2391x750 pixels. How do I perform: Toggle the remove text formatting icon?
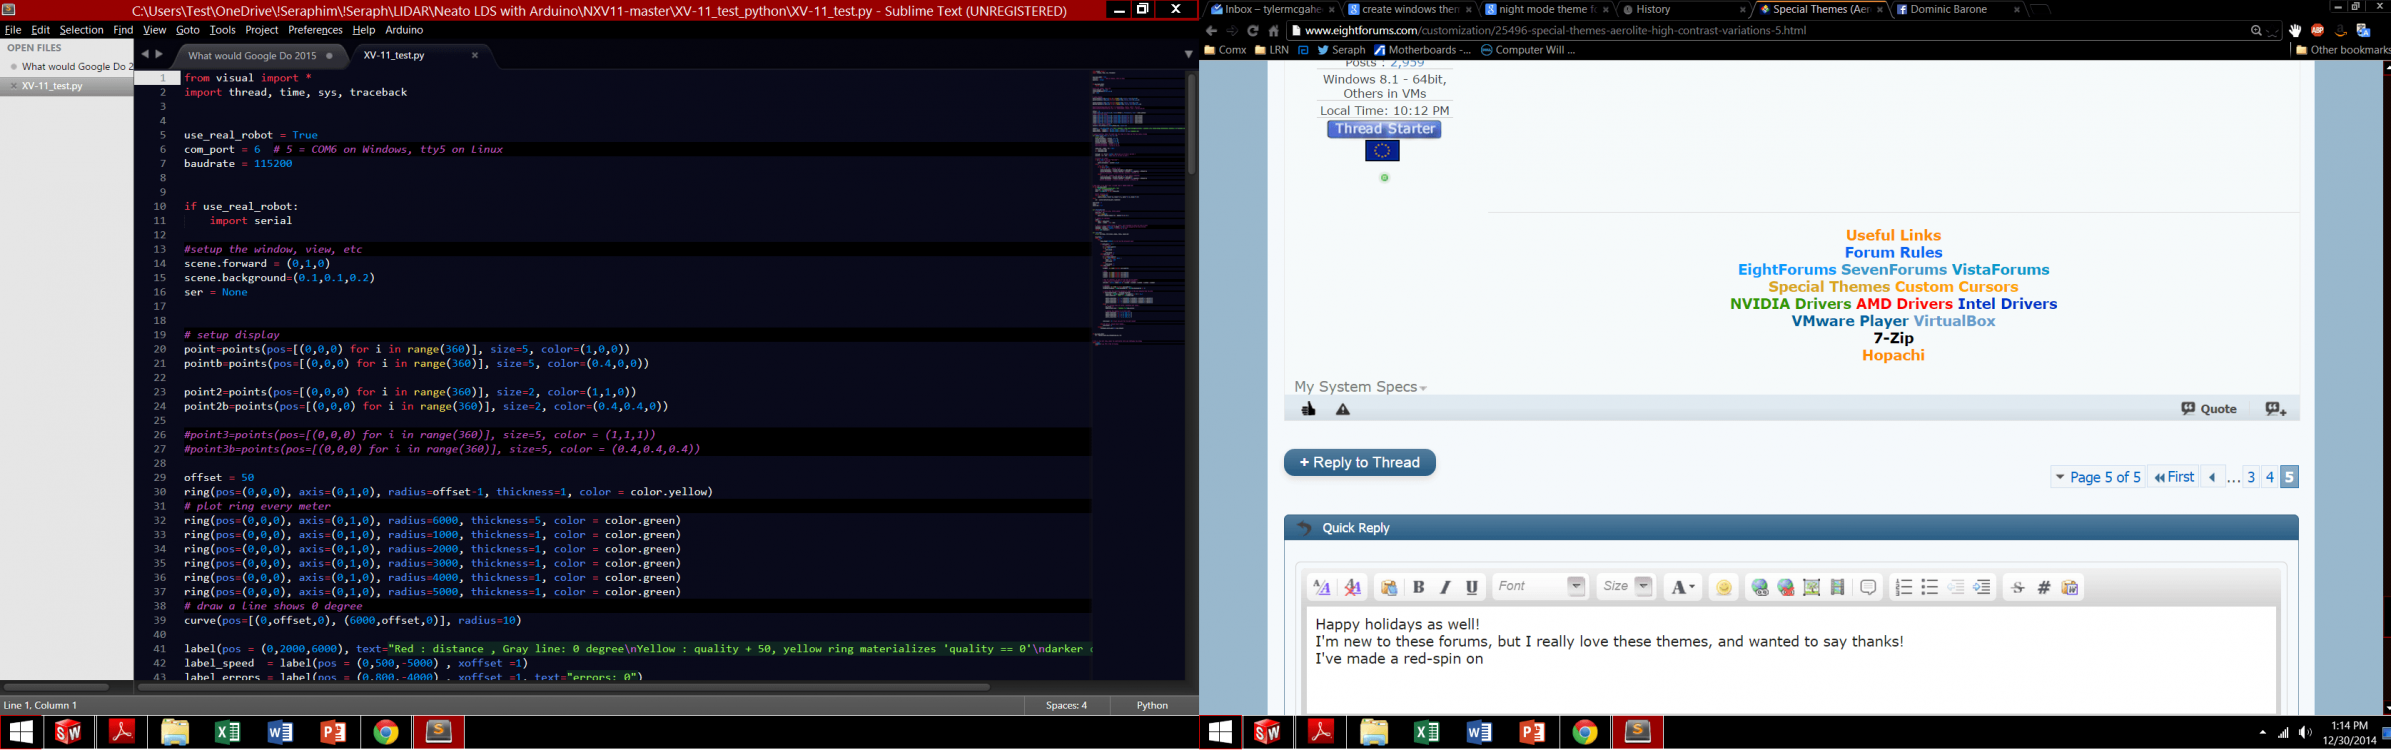(1353, 588)
